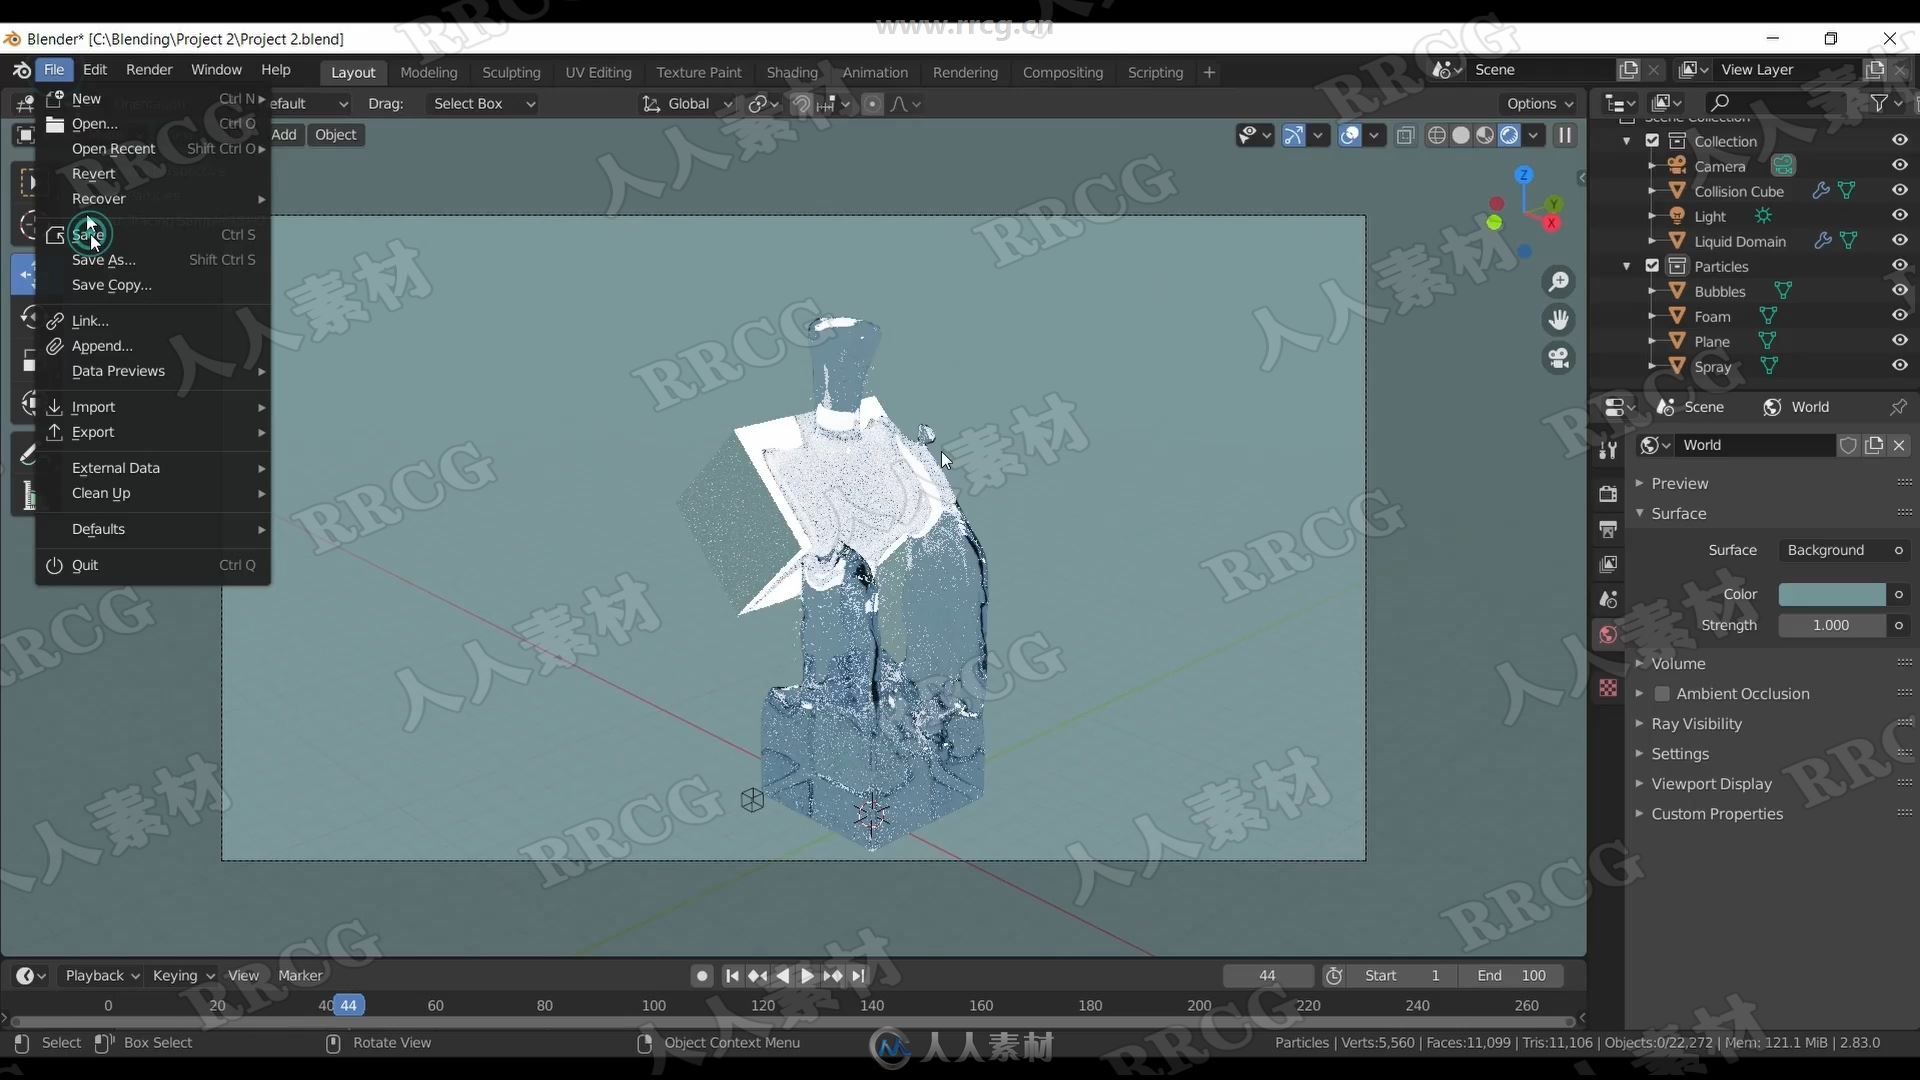
Task: Click the Save Copy button in File menu
Action: point(112,285)
